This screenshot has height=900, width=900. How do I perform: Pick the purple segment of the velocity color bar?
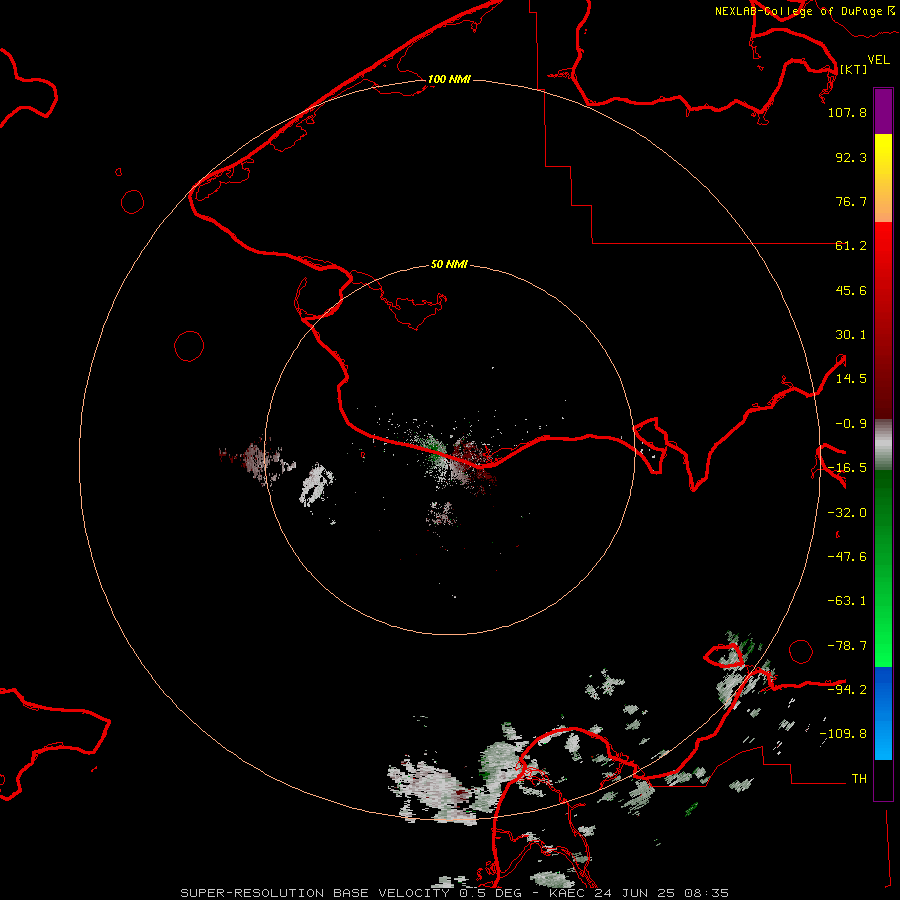tap(883, 111)
